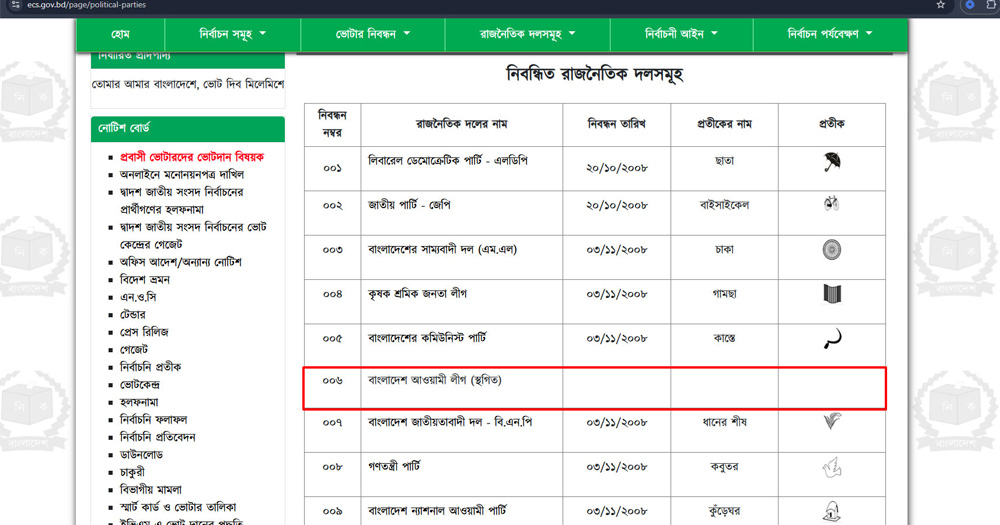Click the hut (কুঁড়েঘর) symbol icon
The height and width of the screenshot is (525, 1000).
pos(832,511)
